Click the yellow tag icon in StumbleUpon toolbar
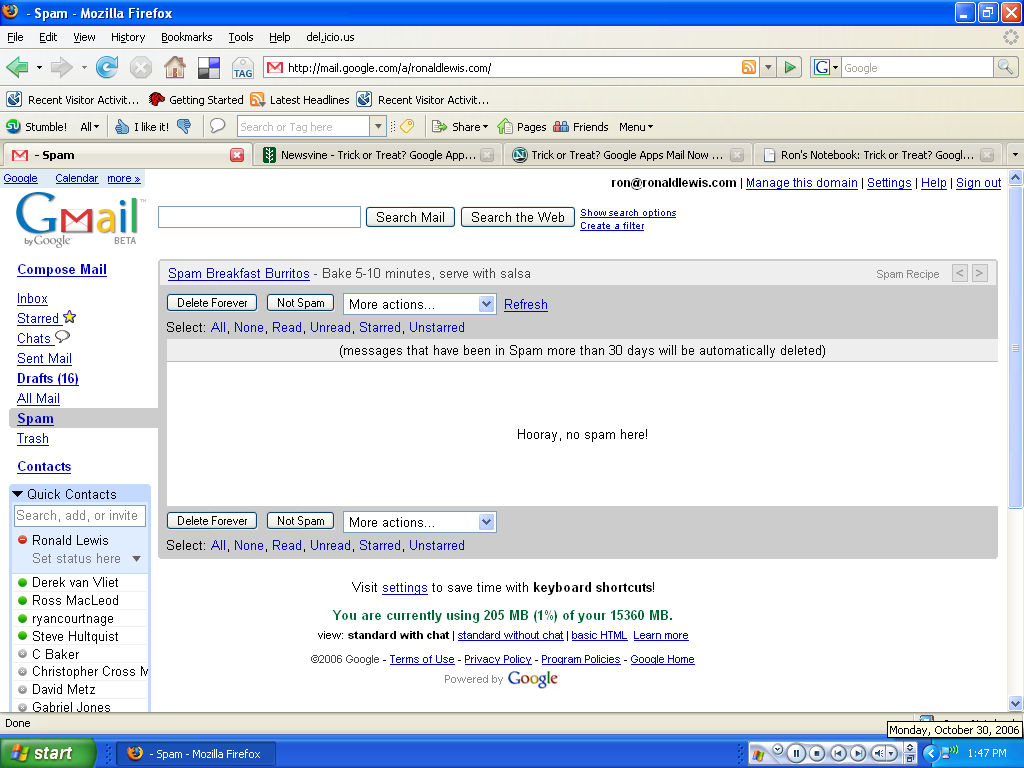The width and height of the screenshot is (1024, 768). pyautogui.click(x=407, y=126)
